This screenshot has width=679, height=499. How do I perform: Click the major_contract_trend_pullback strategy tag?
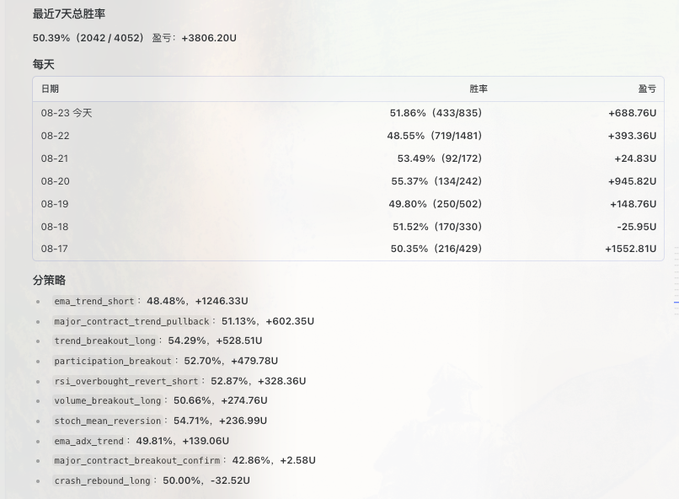[x=132, y=321]
